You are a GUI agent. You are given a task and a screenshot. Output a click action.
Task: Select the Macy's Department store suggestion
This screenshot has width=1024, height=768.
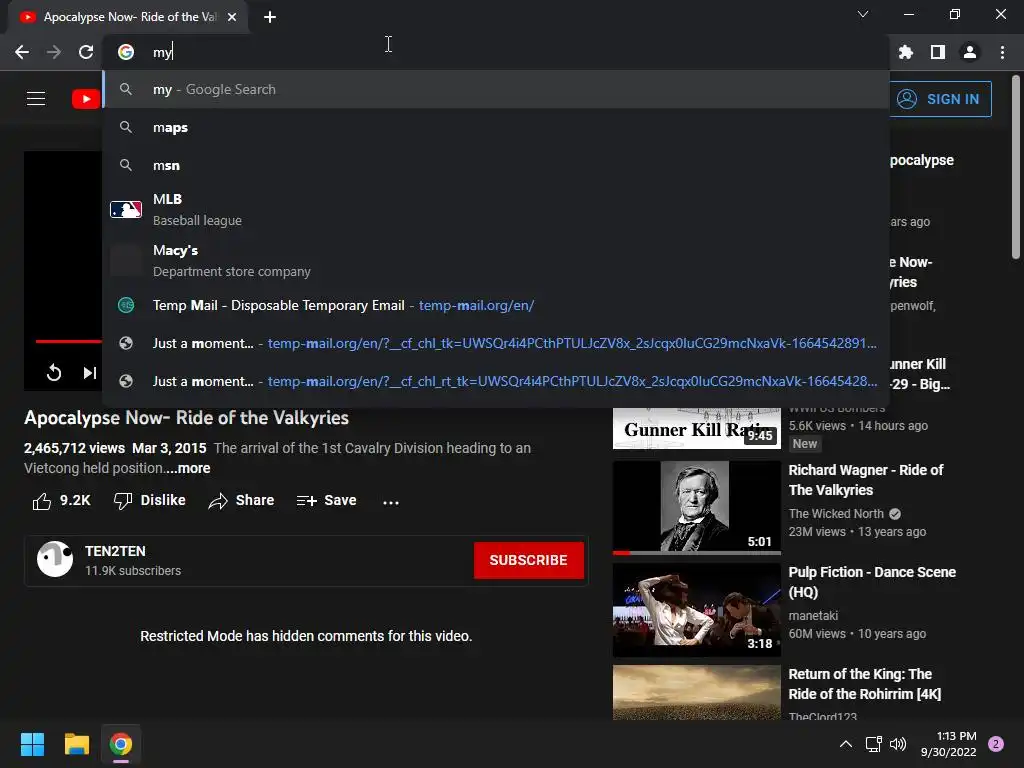point(496,261)
